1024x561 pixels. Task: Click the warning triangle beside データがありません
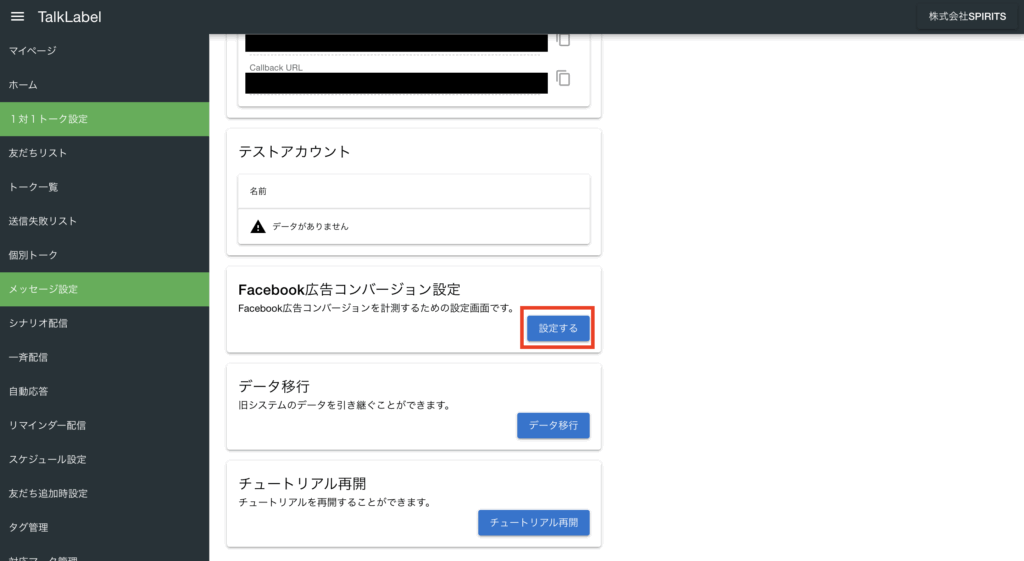(x=258, y=227)
